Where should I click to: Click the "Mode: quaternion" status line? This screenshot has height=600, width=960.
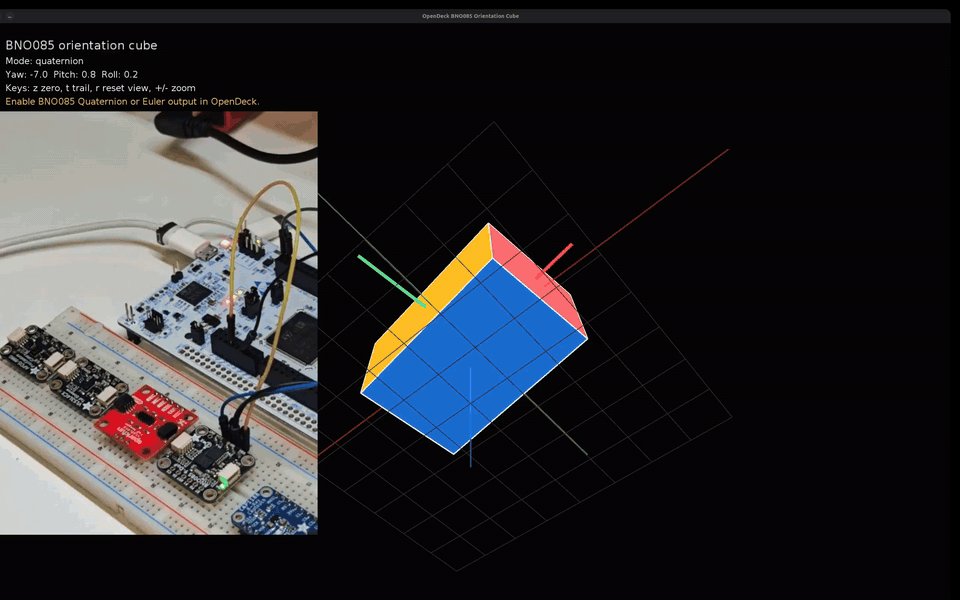coord(44,61)
